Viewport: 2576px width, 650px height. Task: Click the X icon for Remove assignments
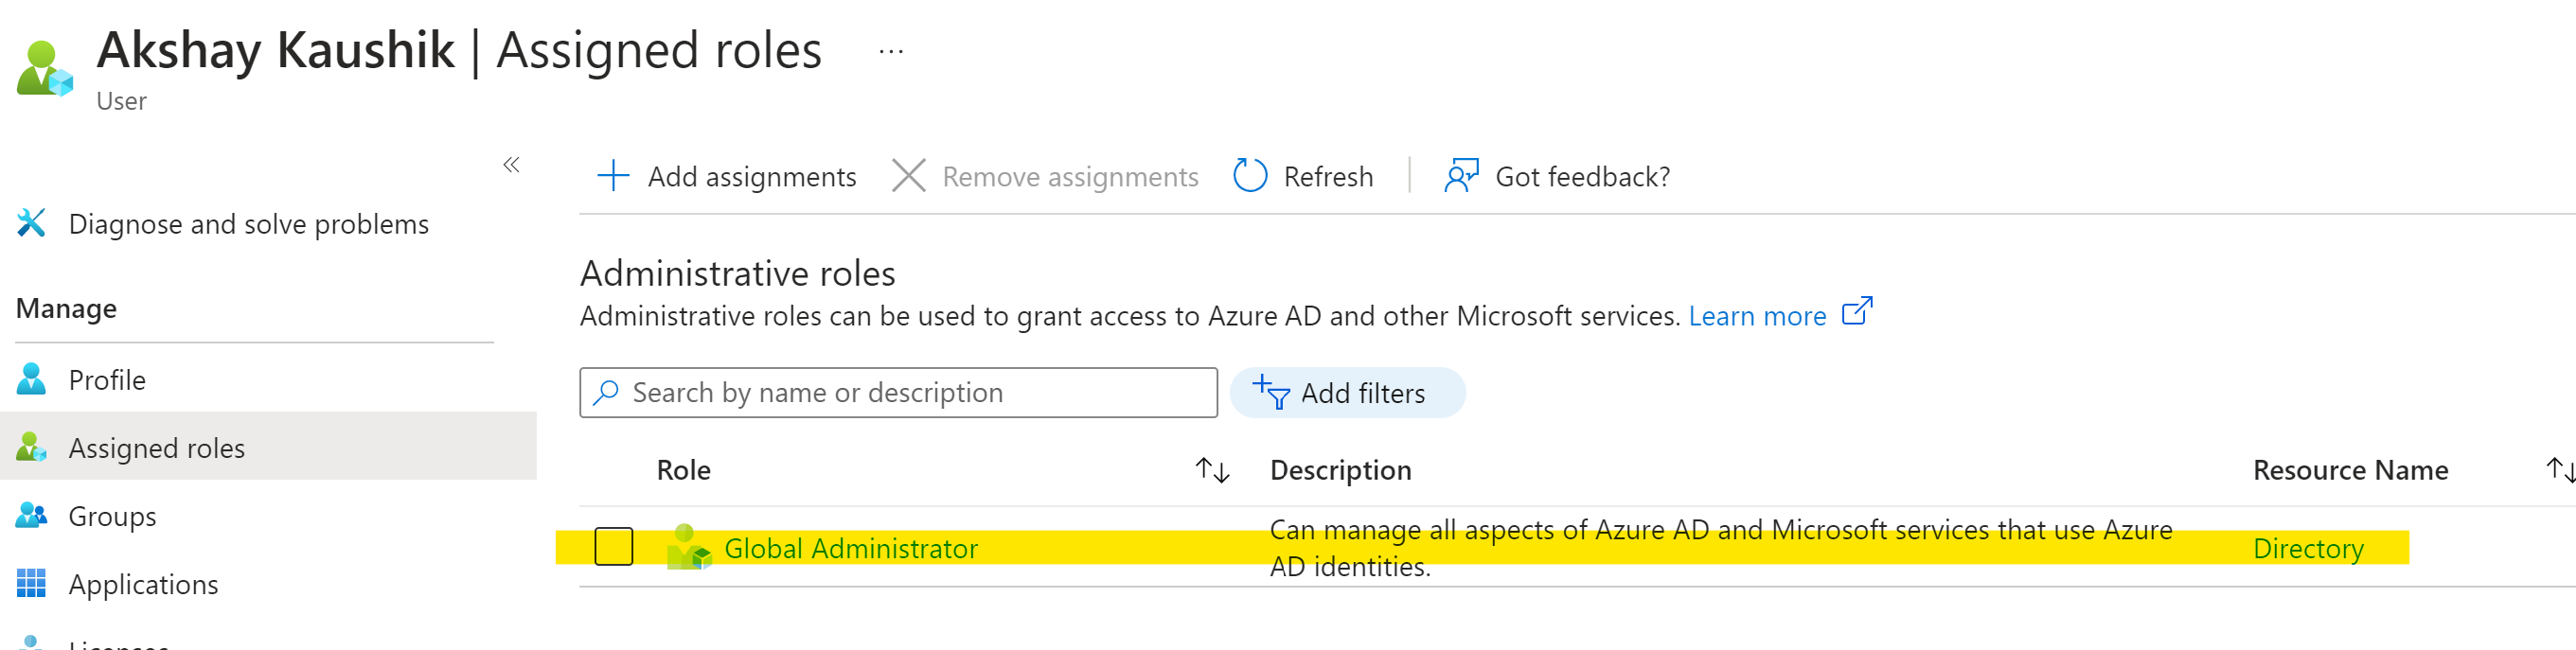[908, 176]
